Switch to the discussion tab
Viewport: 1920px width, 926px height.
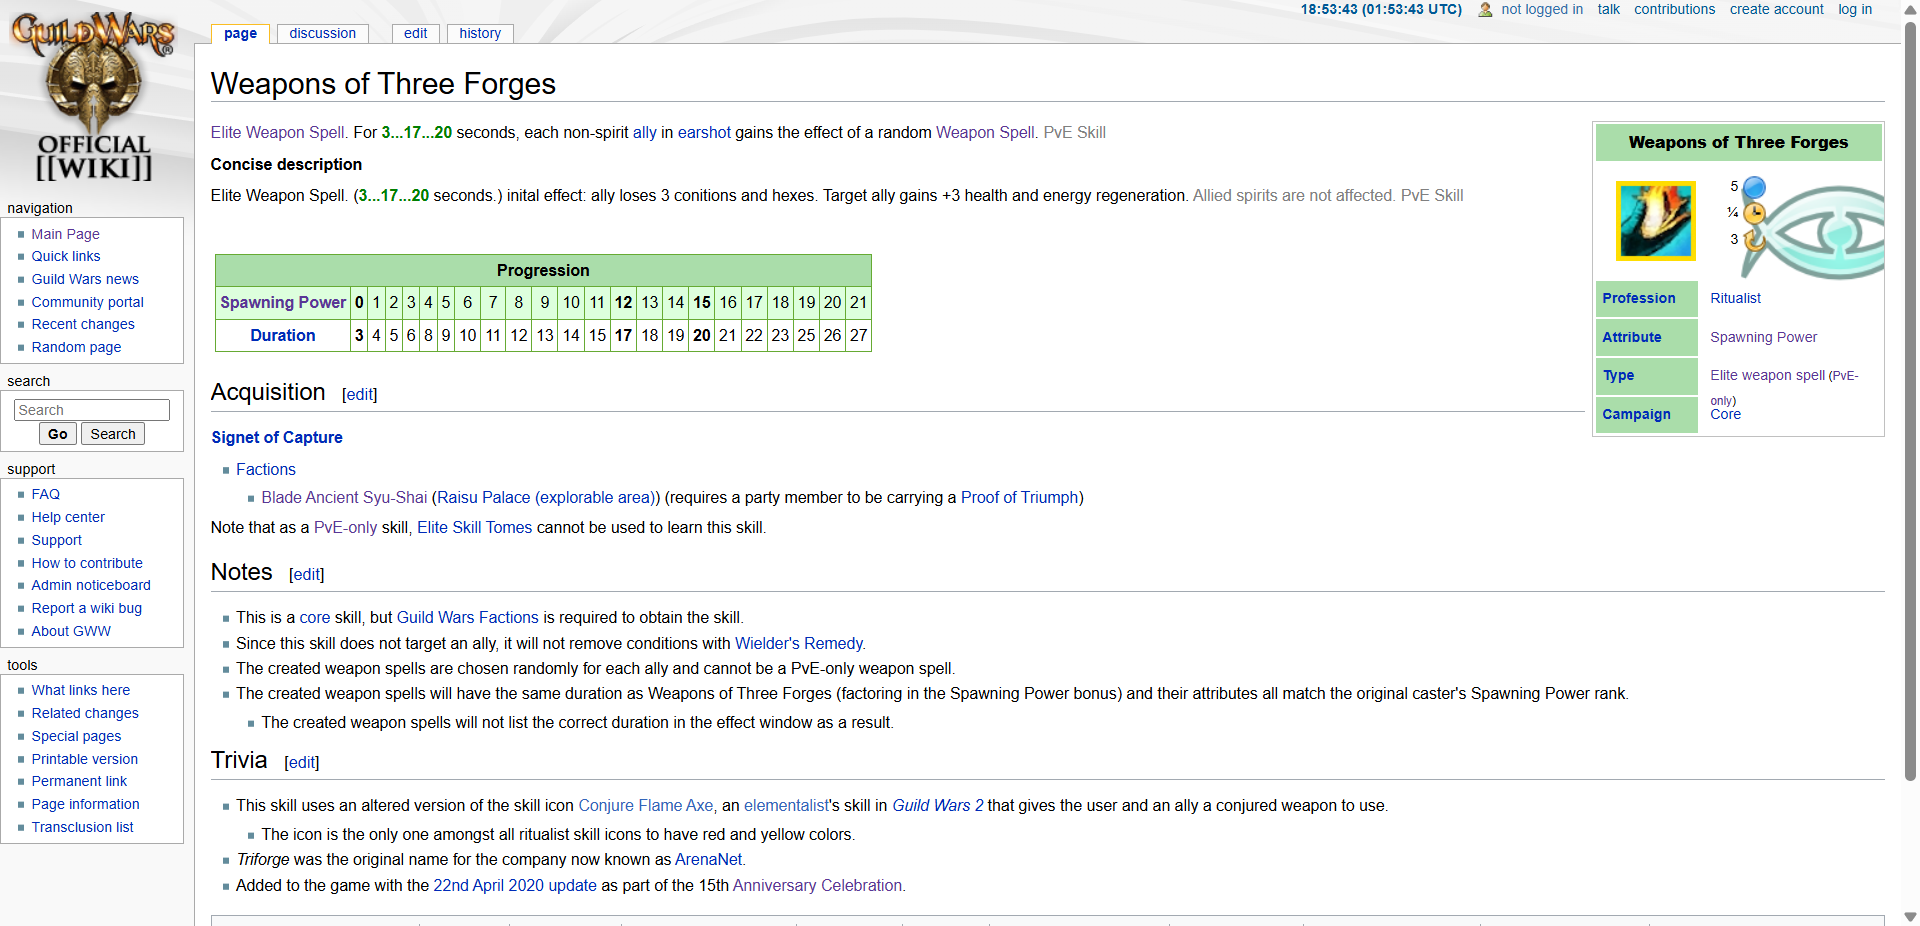pyautogui.click(x=322, y=33)
